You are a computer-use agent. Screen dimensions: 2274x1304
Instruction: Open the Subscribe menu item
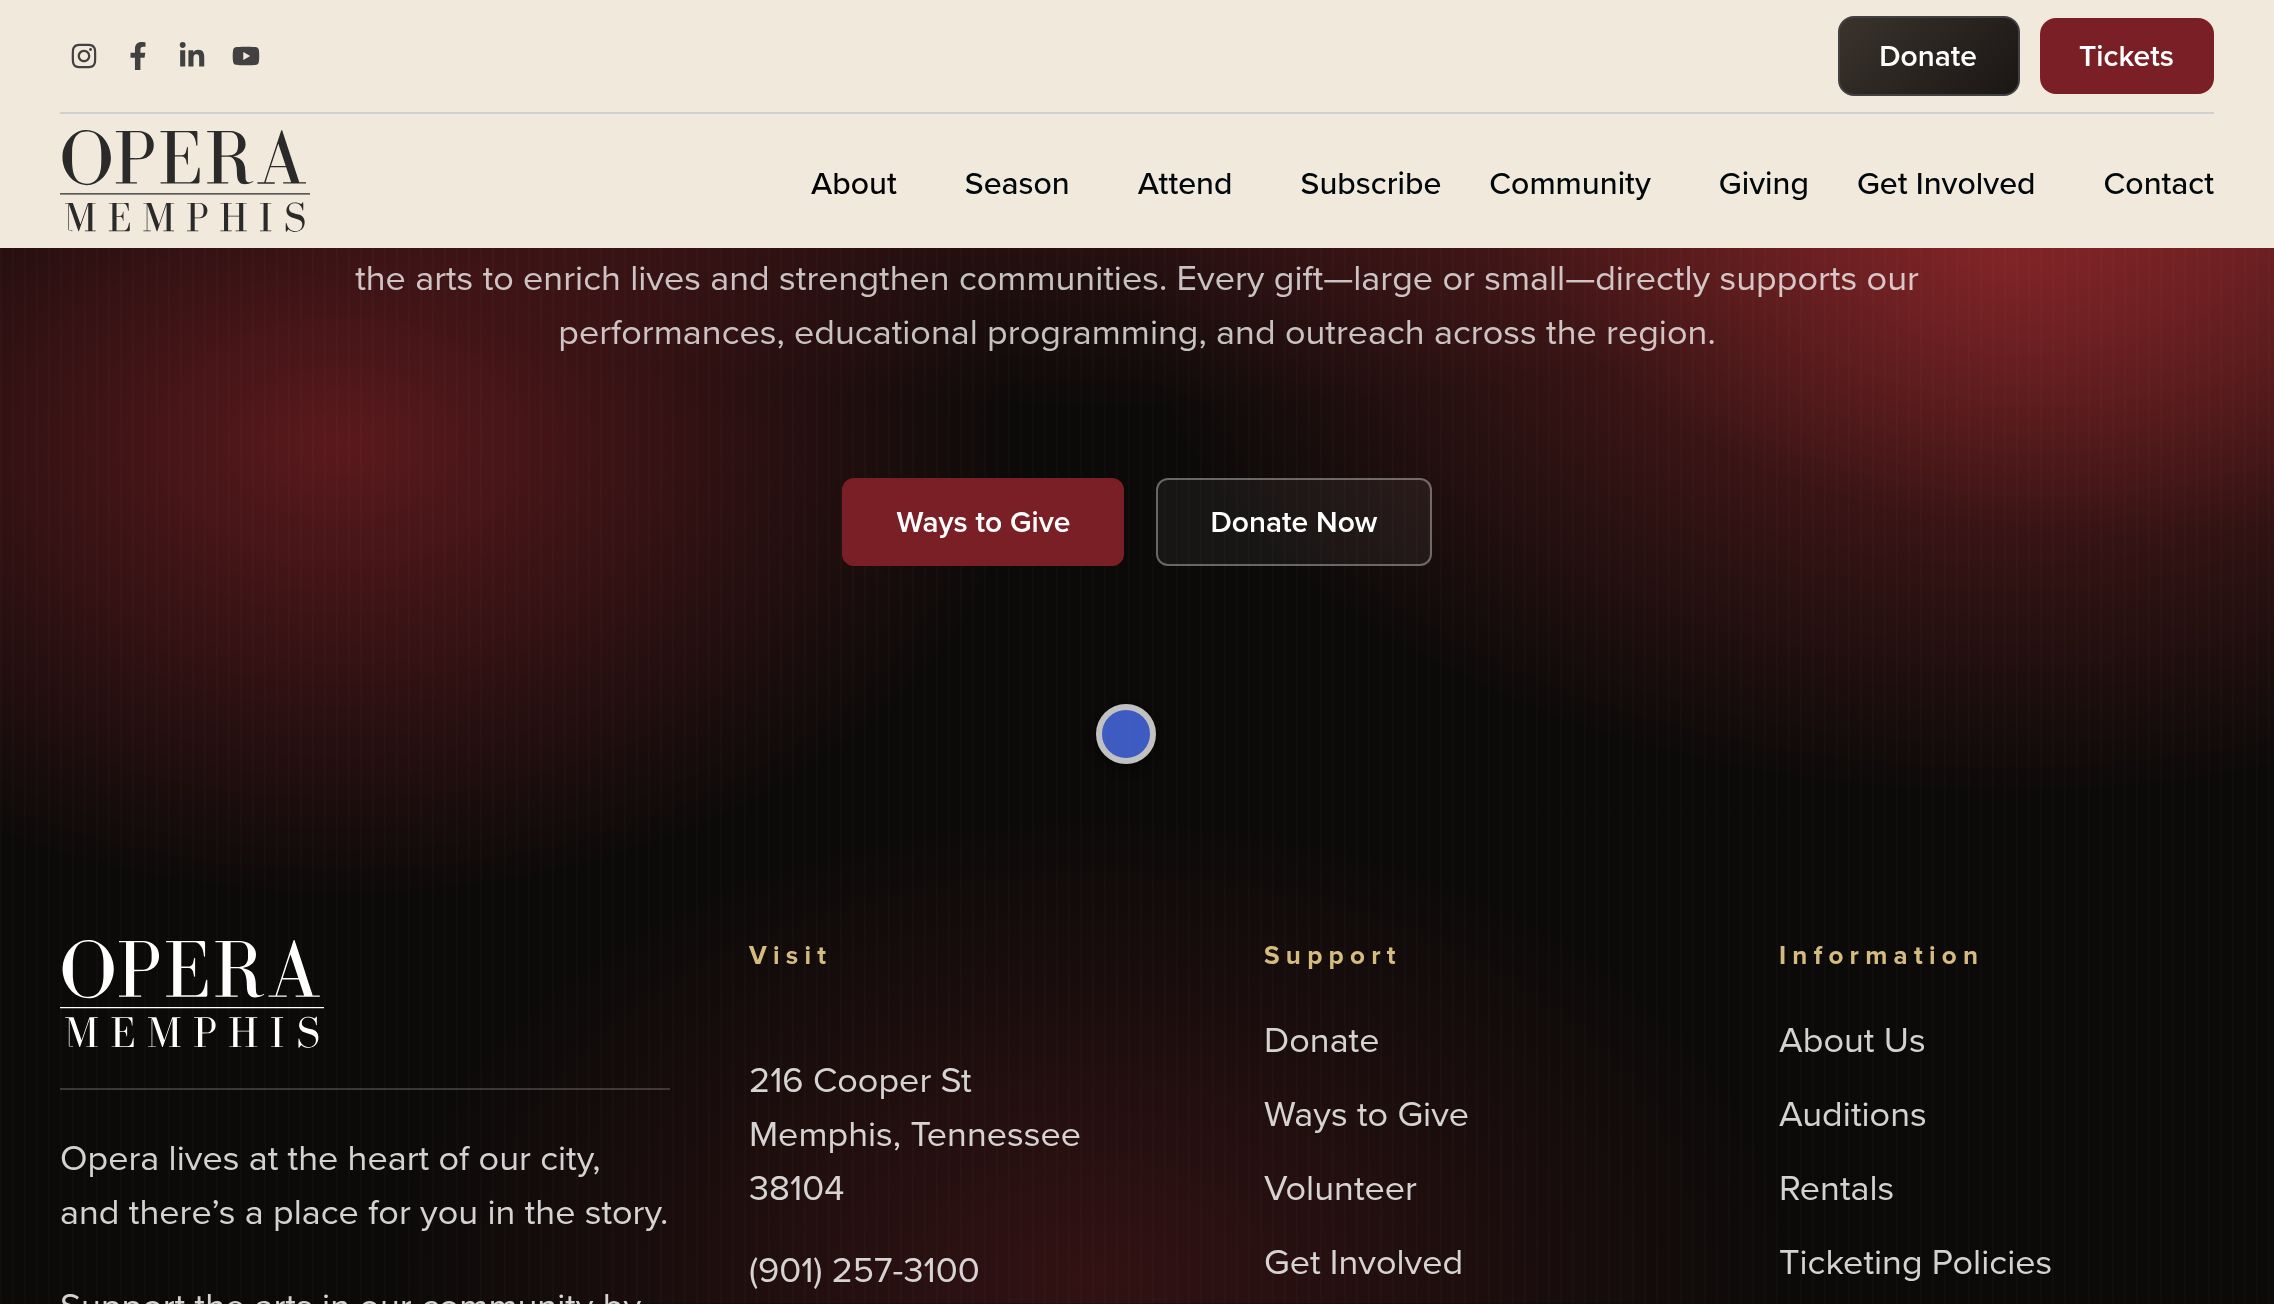[x=1370, y=184]
